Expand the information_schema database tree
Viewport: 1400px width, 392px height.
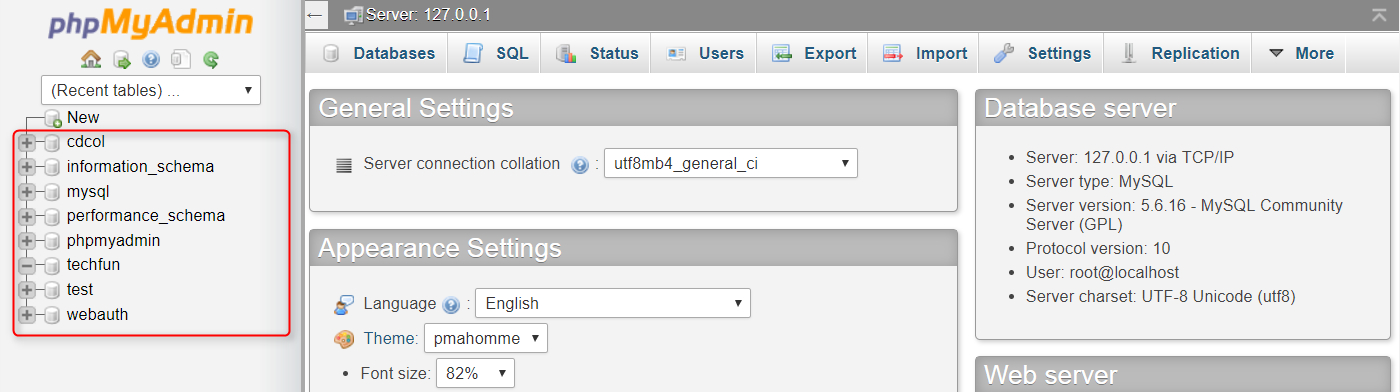27,167
